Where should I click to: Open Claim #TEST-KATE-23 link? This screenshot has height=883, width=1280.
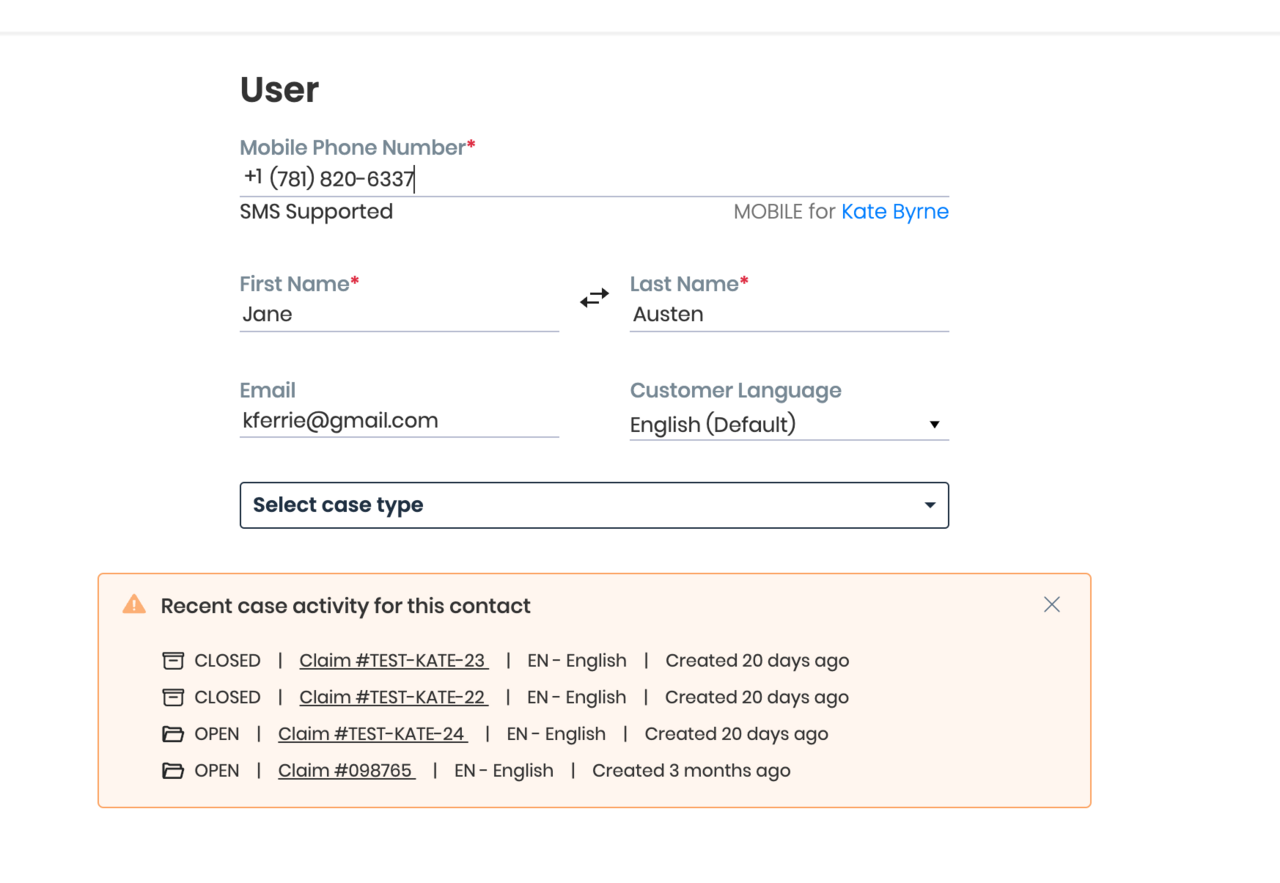click(393, 661)
